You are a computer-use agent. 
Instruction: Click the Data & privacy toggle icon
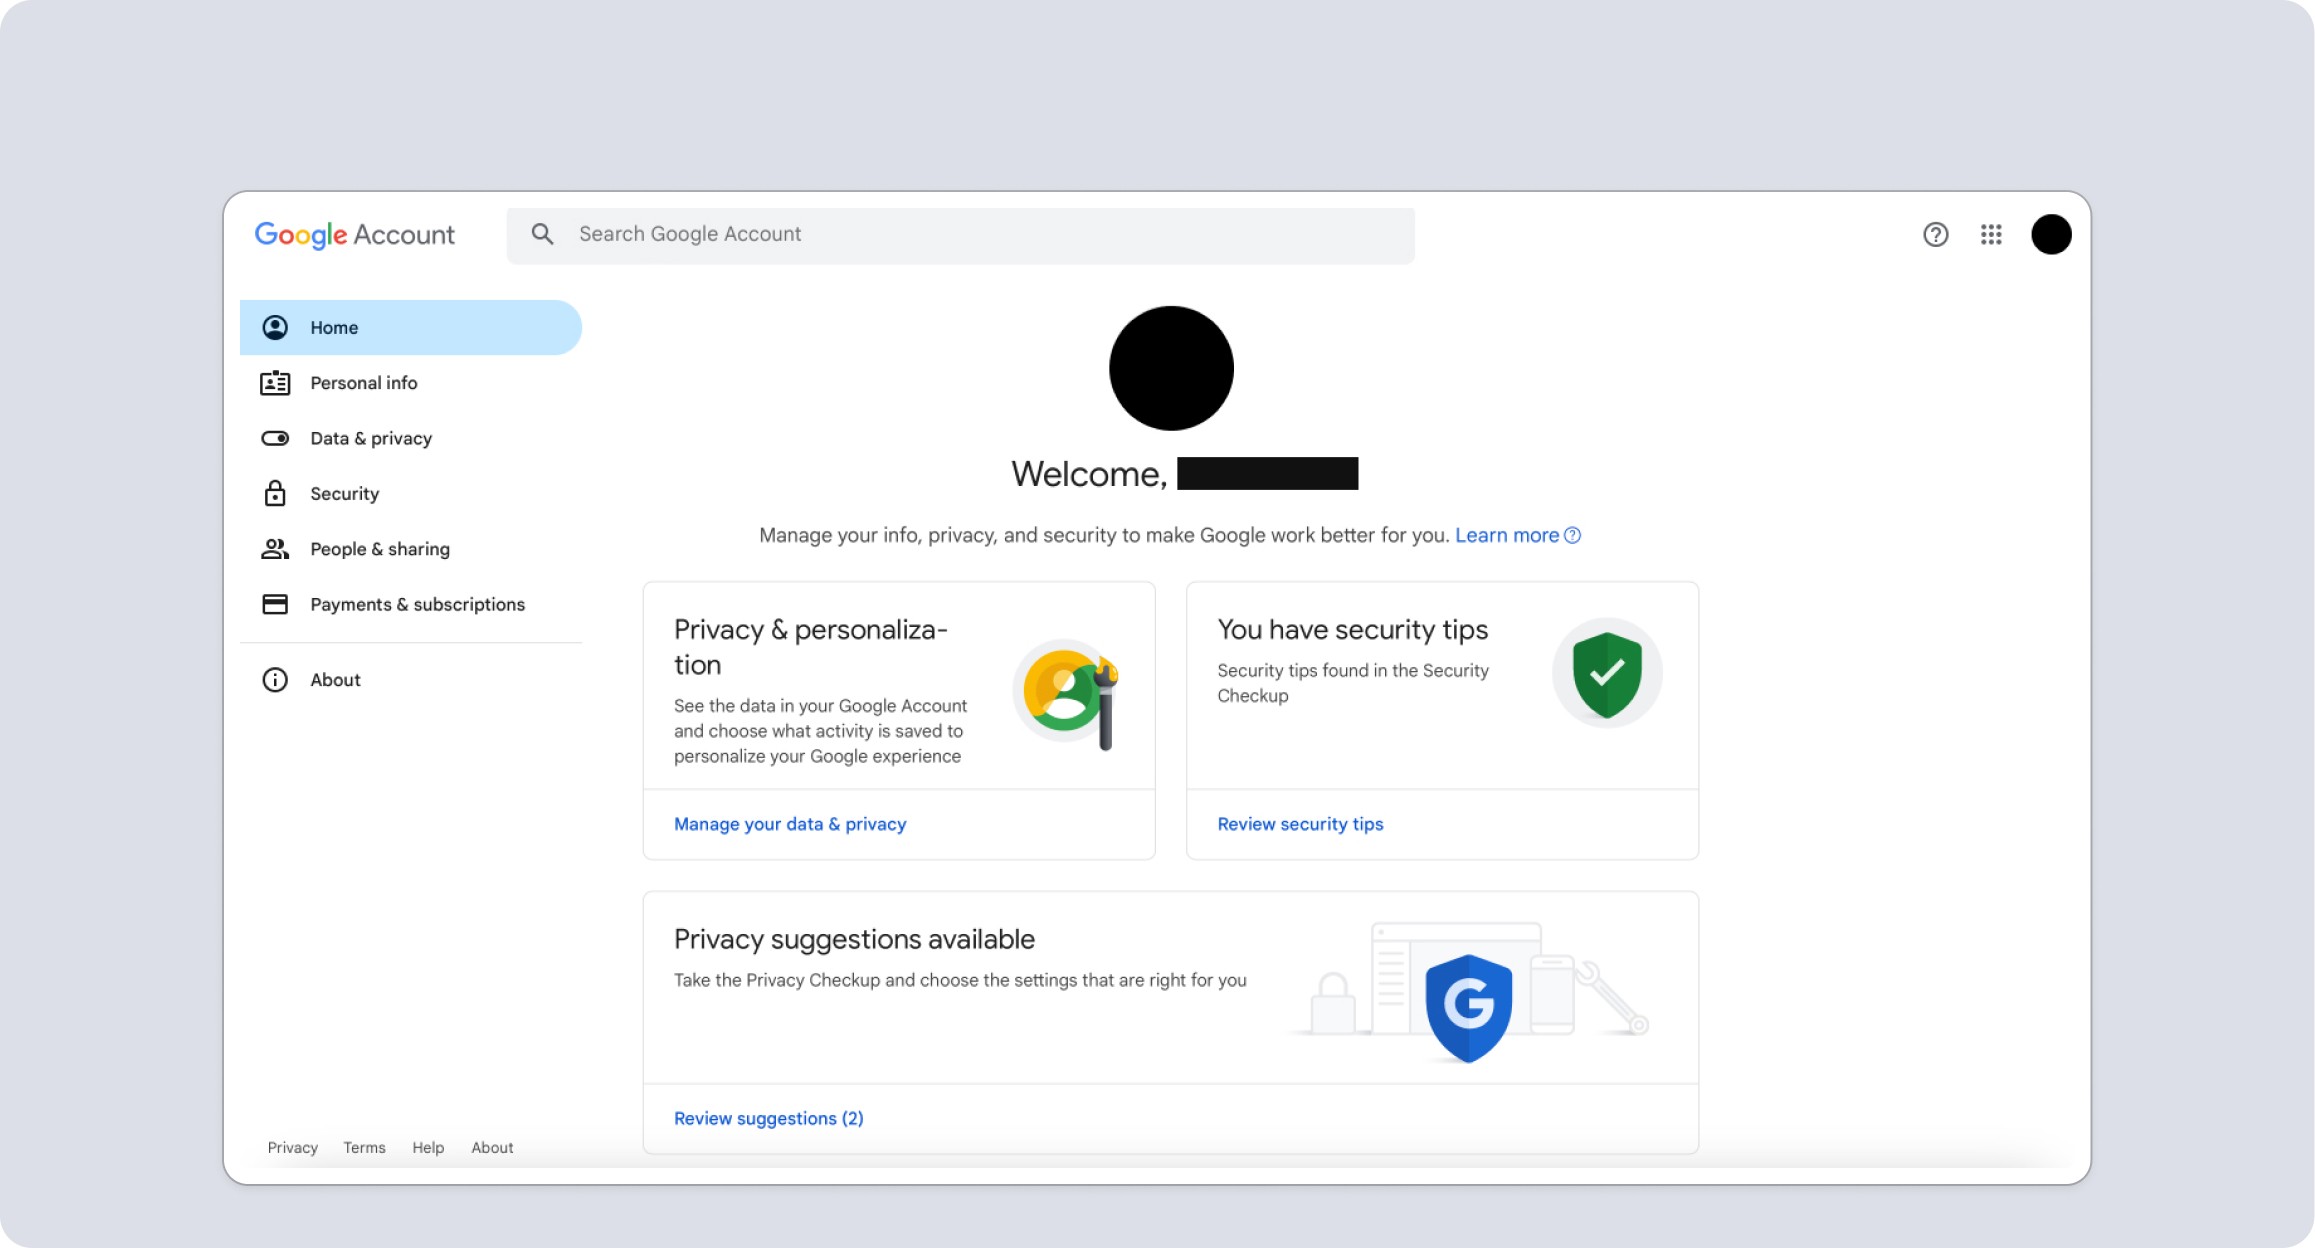pyautogui.click(x=275, y=438)
